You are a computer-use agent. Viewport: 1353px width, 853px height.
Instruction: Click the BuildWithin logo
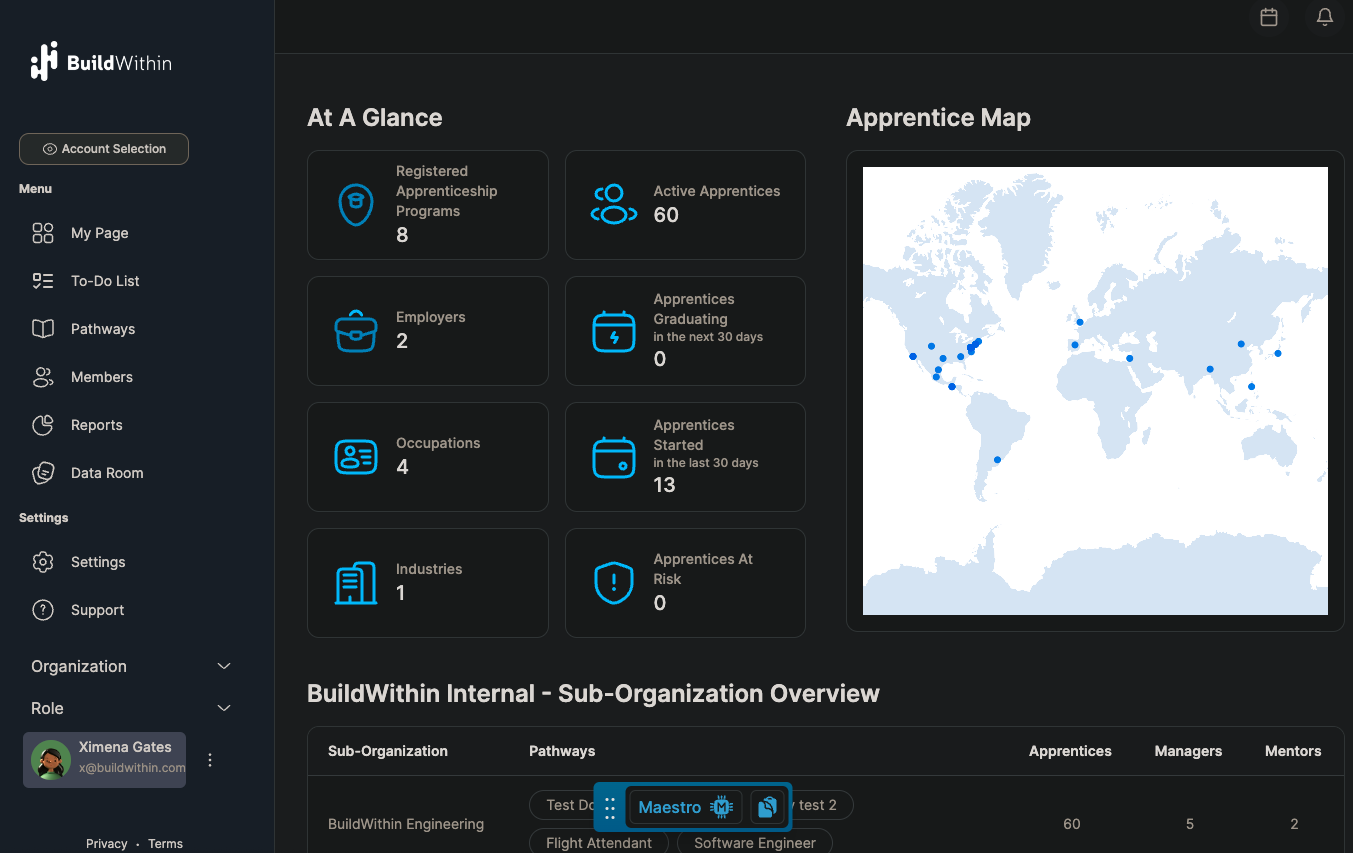[x=100, y=61]
